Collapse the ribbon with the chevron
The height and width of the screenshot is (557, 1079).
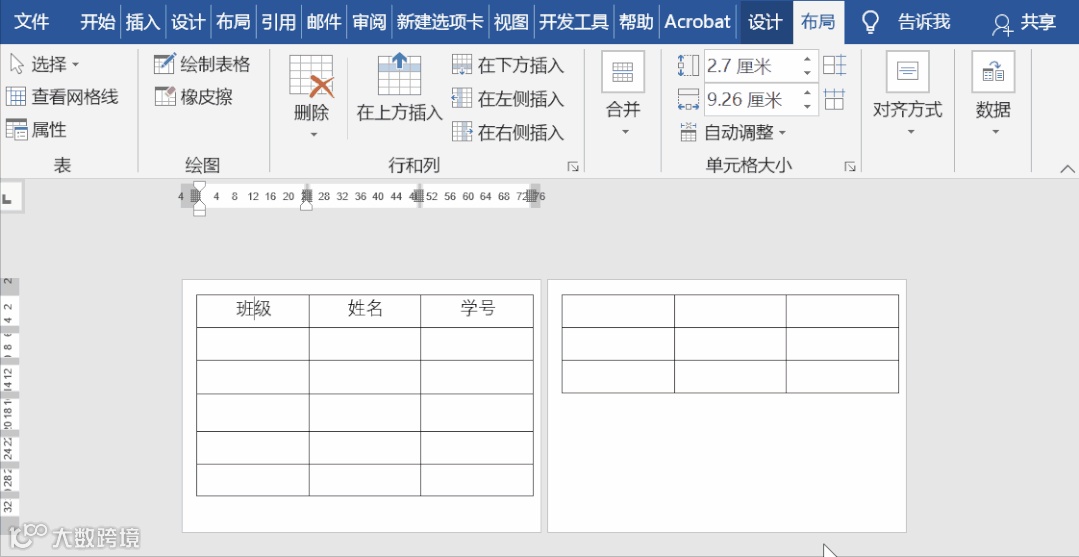(x=1067, y=168)
